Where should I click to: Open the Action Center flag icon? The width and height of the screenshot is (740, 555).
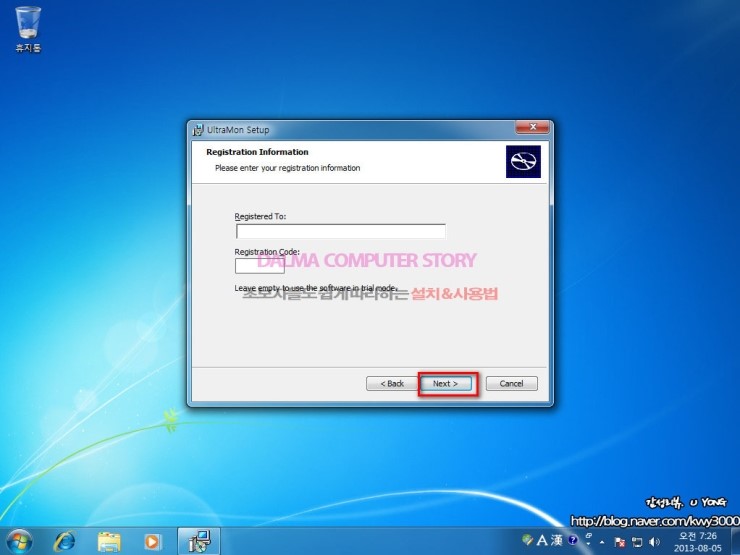(620, 541)
